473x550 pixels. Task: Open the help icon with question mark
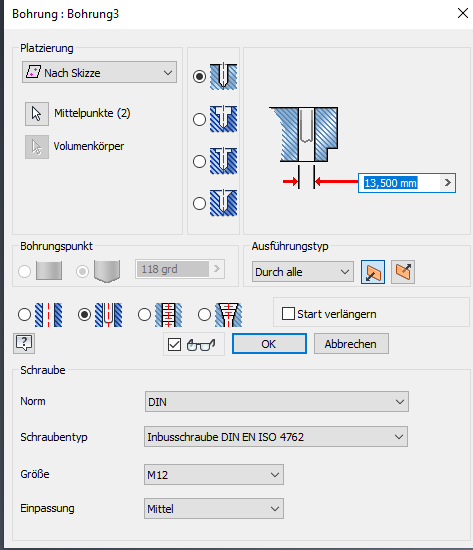click(x=24, y=343)
